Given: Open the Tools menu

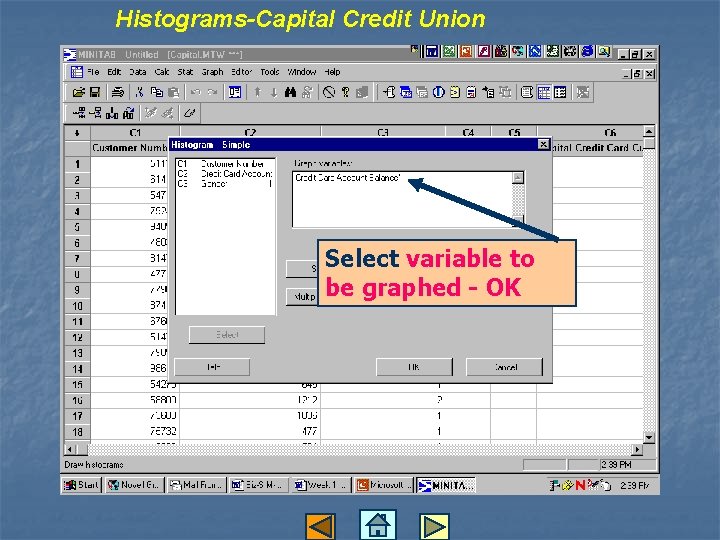Looking at the screenshot, I should coord(270,72).
